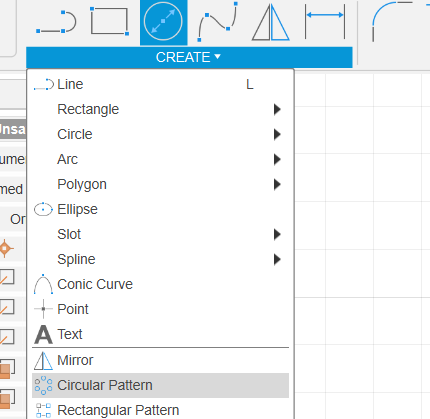
Task: Select the Line tool in toolbar
Action: click(56, 22)
